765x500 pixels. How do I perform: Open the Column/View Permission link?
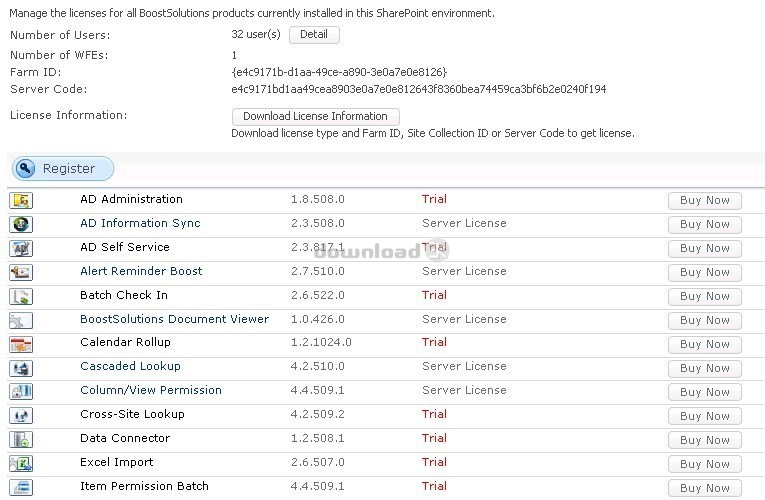click(x=151, y=390)
